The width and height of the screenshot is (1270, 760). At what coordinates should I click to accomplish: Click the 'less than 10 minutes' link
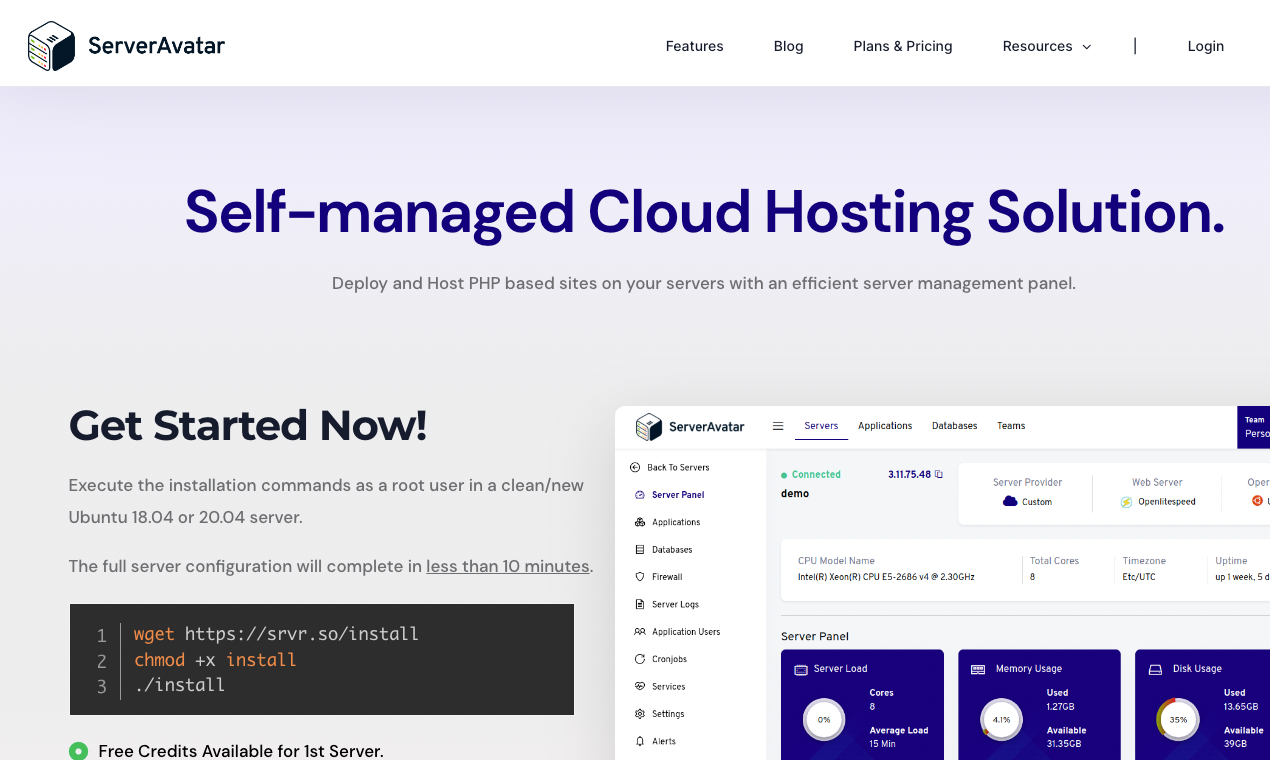click(507, 566)
